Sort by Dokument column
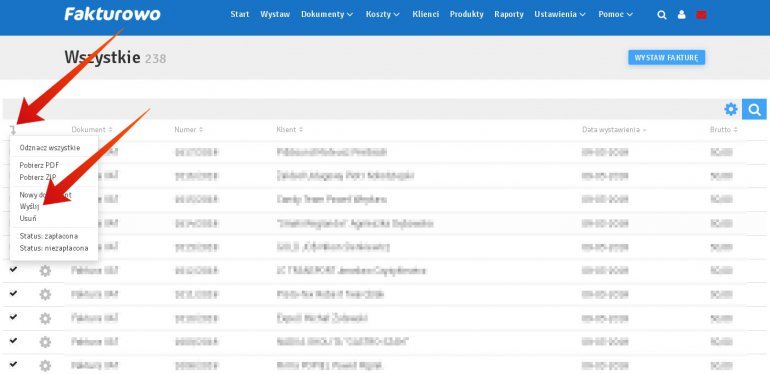Image resolution: width=770 pixels, height=374 pixels. pyautogui.click(x=92, y=130)
